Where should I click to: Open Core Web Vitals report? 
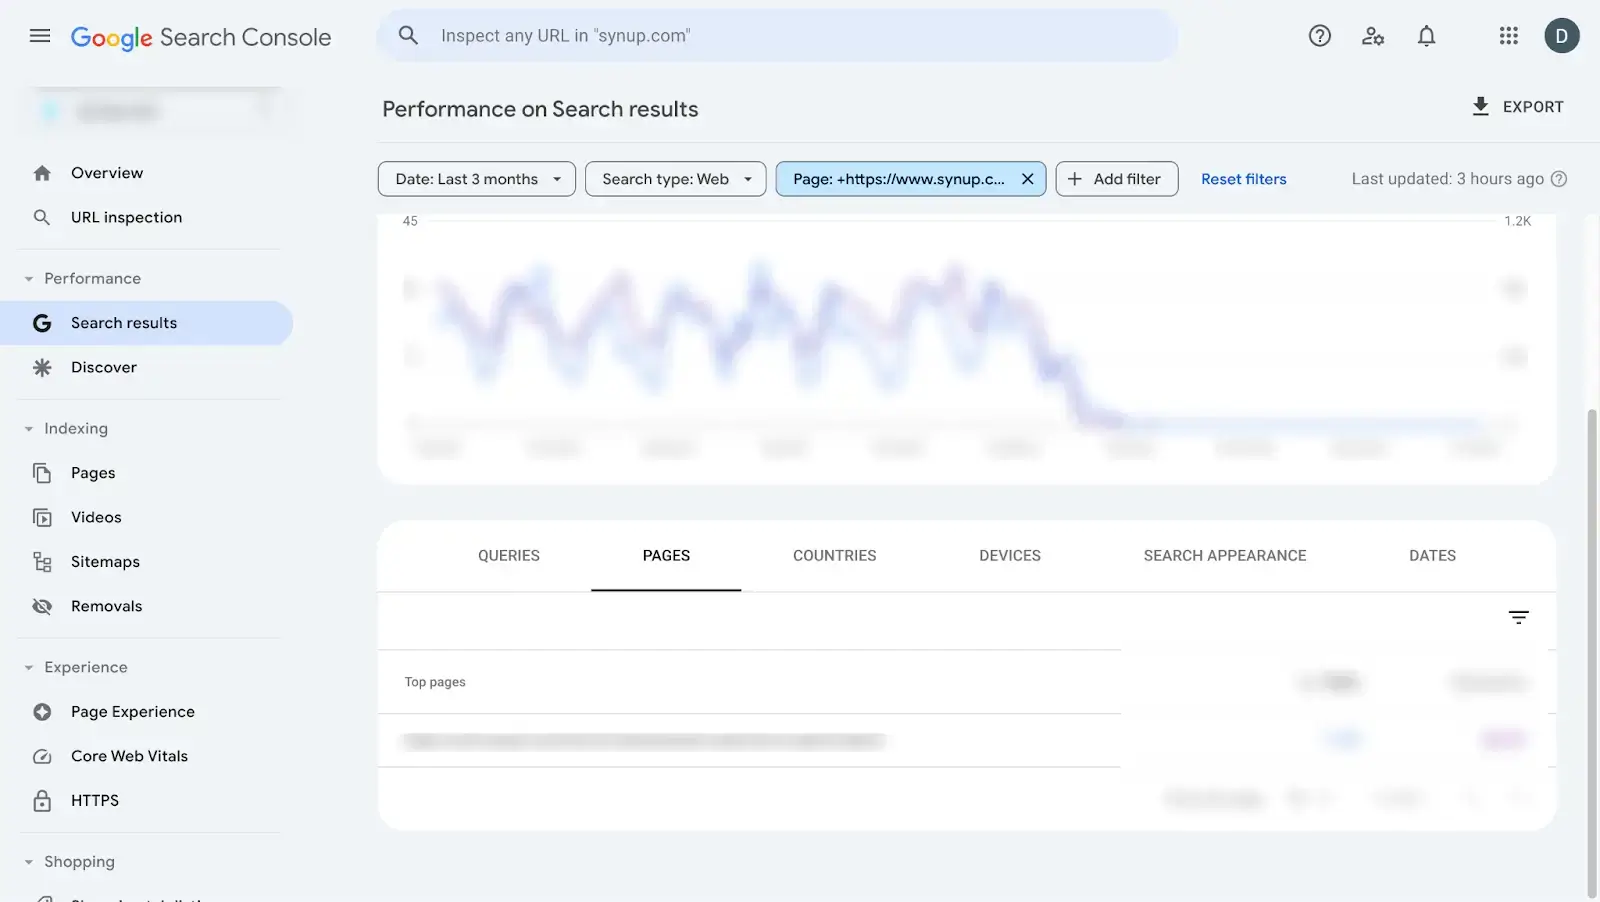pyautogui.click(x=129, y=756)
